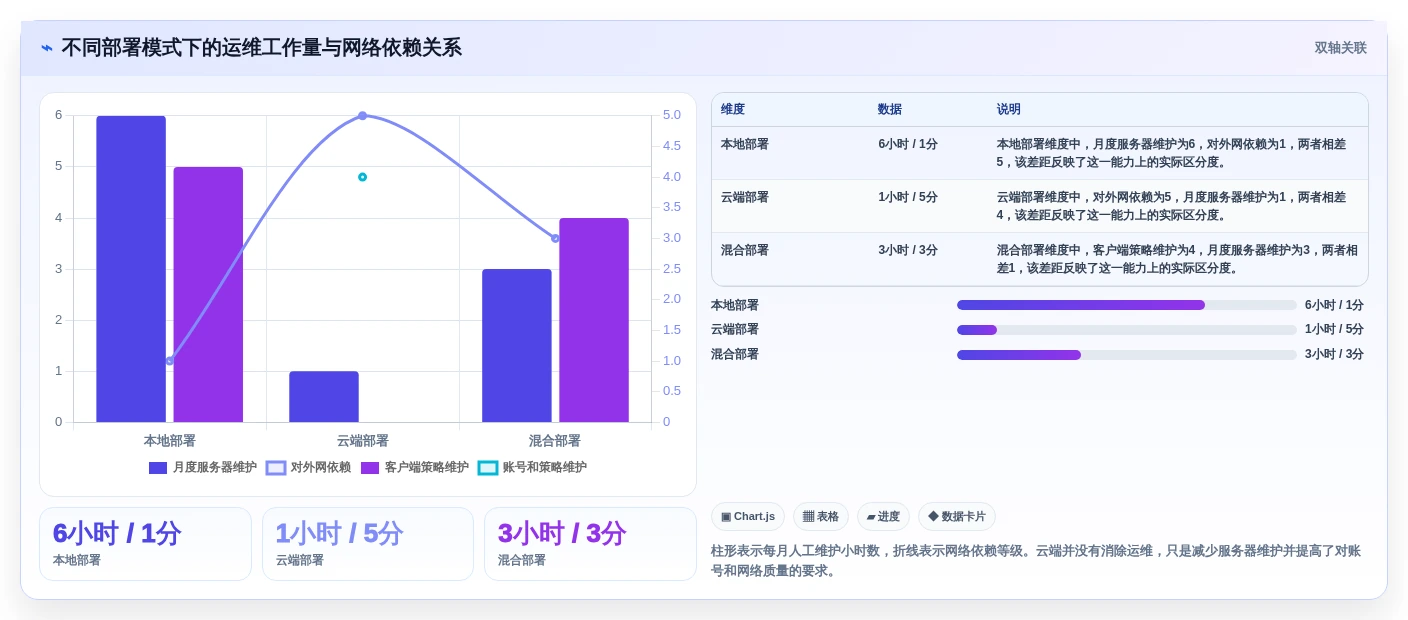The image size is (1408, 620).
Task: Click the teal data point in chart
Action: point(362,177)
